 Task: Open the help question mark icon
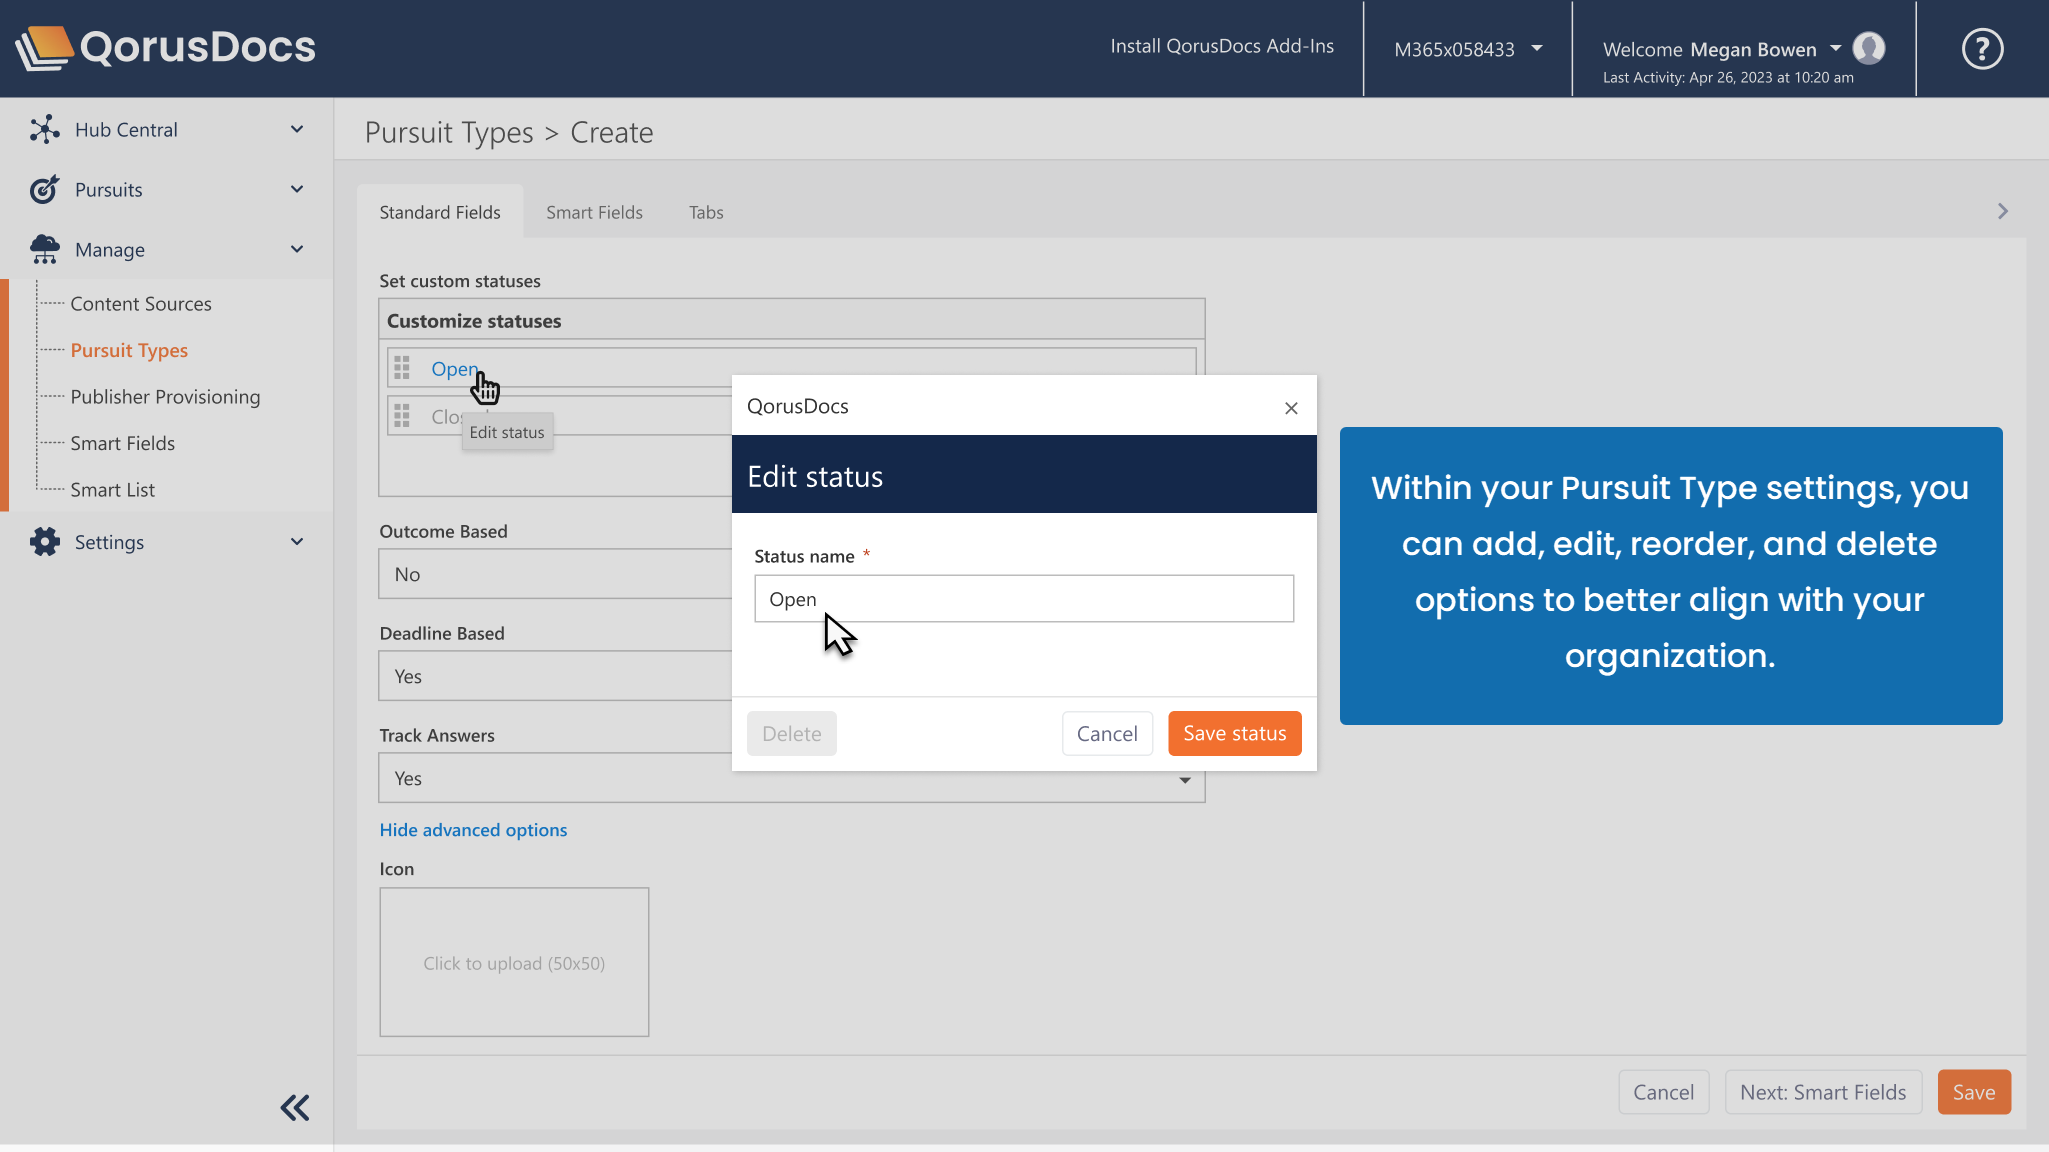1982,48
